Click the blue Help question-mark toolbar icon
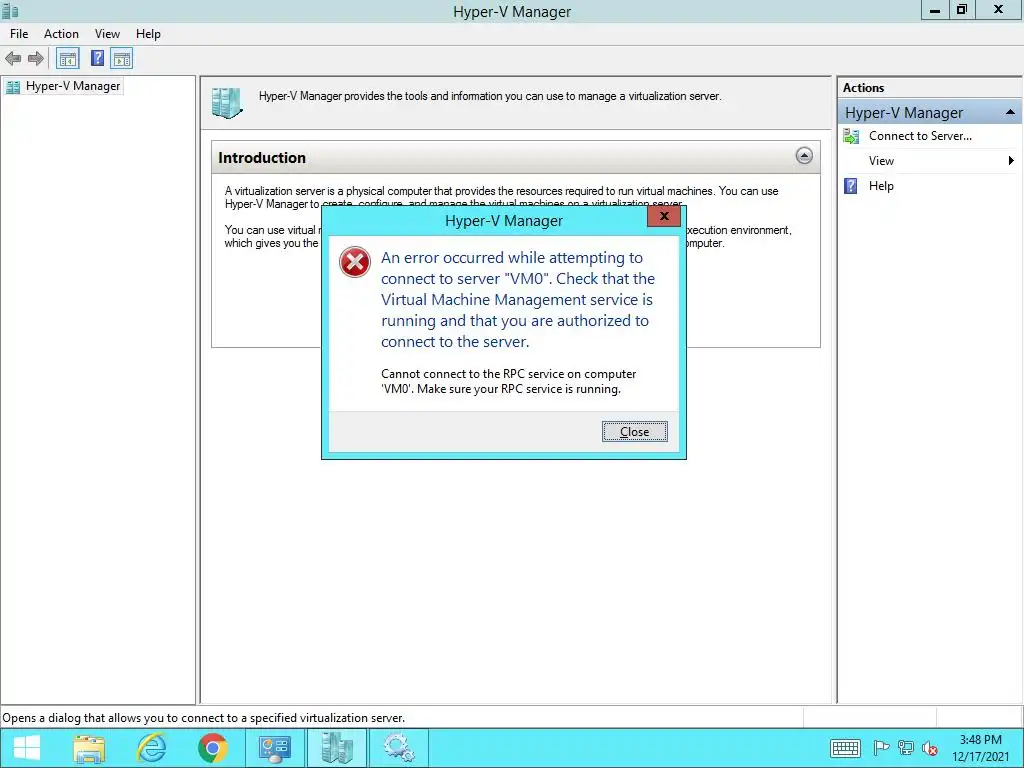 [x=97, y=59]
